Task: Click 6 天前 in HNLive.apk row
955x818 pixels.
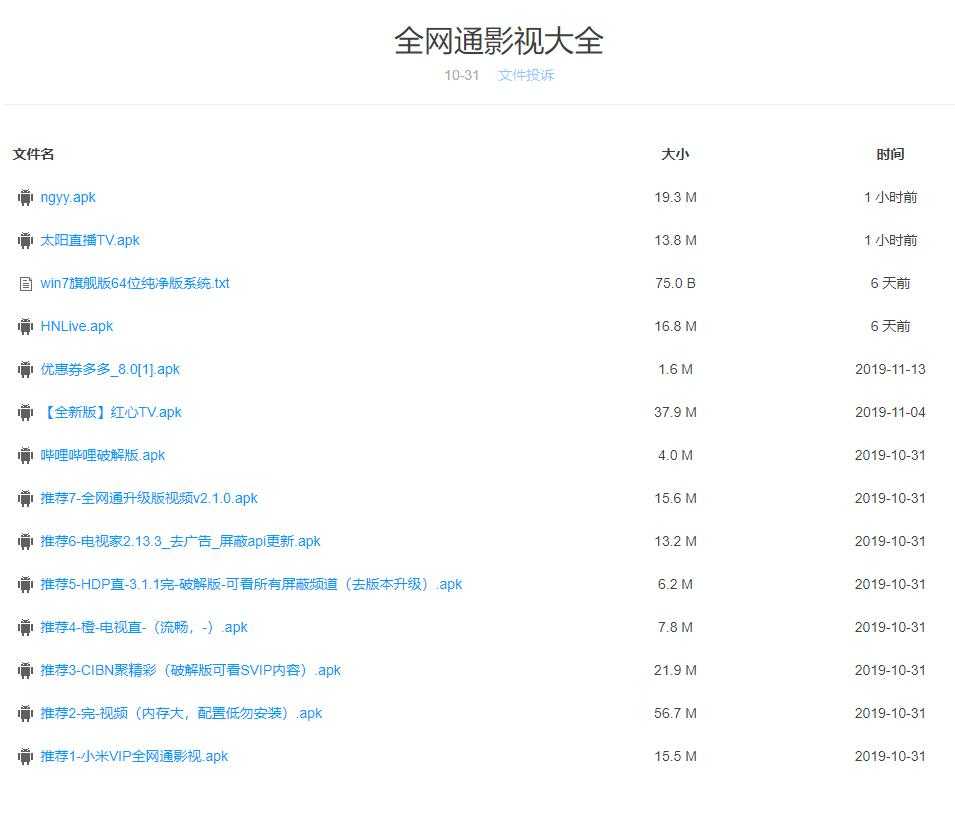Action: pos(890,326)
